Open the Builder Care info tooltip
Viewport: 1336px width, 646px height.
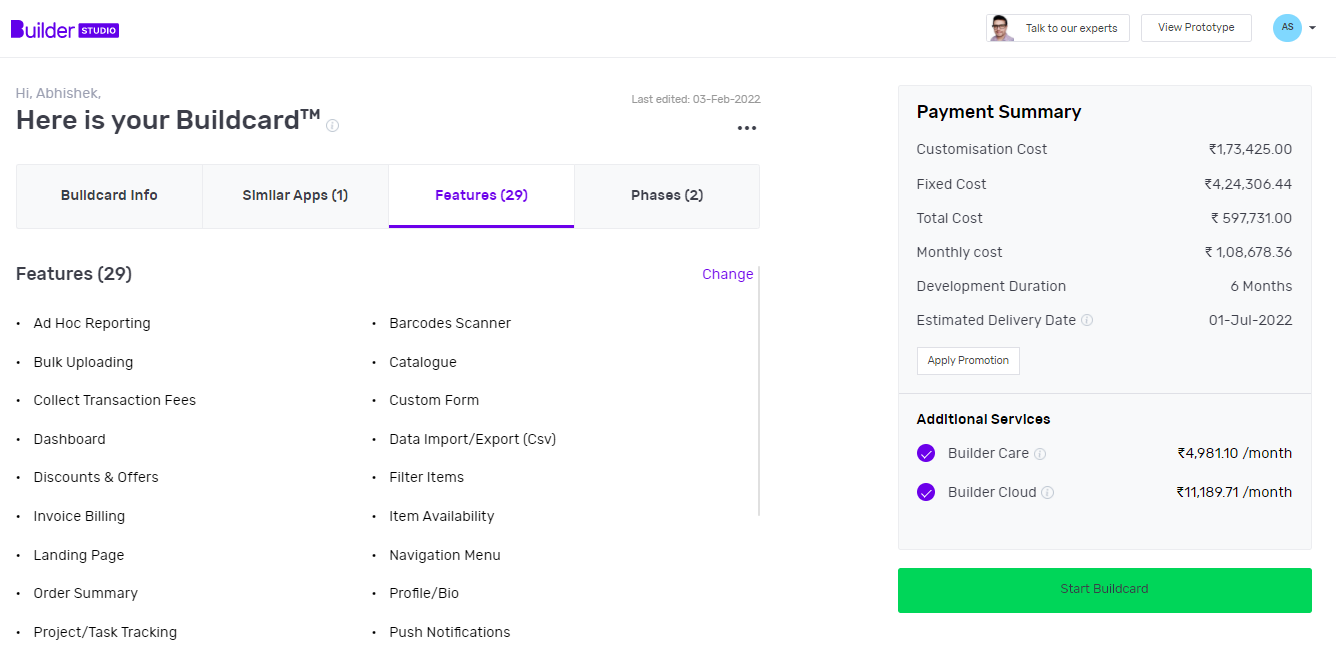1040,453
